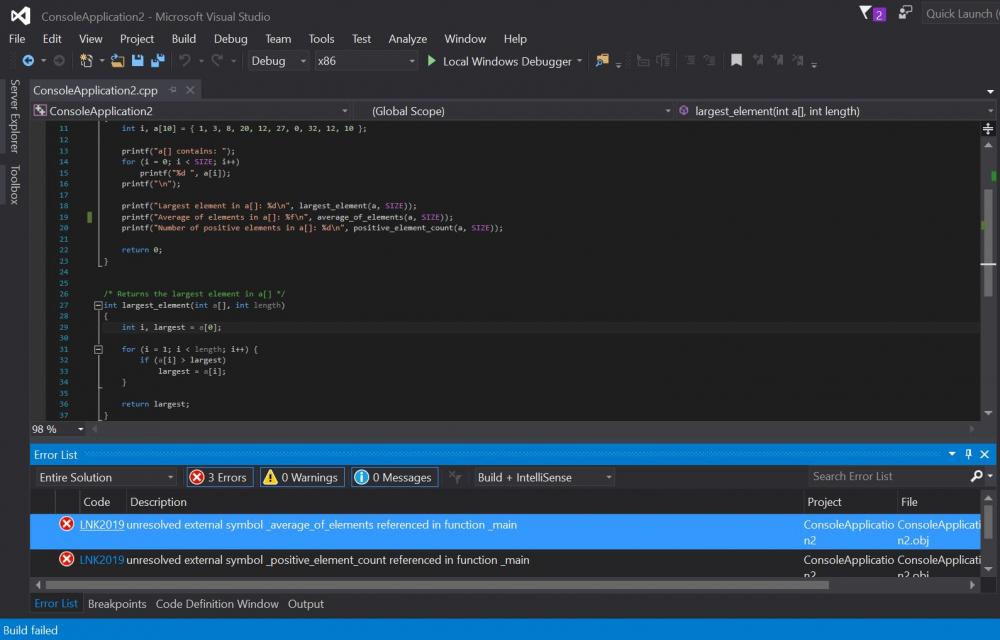Viewport: 1000px width, 640px height.
Task: Open the Server Explorer side panel
Action: 14,116
